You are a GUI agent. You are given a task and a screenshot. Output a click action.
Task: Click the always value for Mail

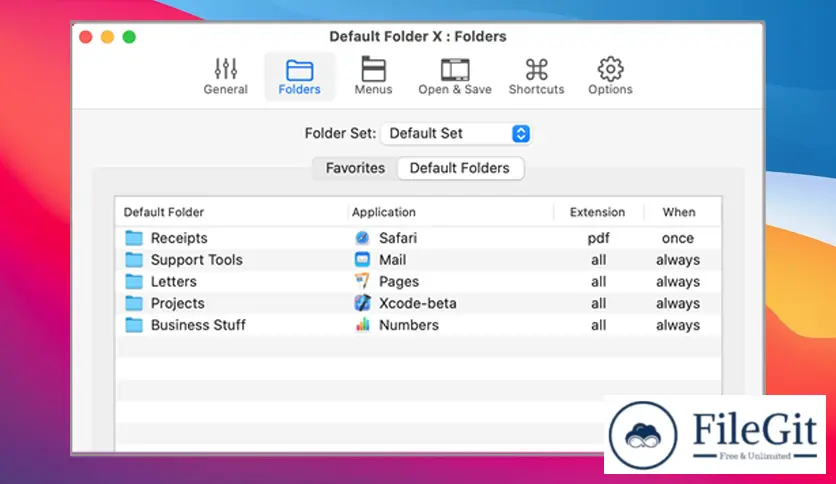click(678, 260)
